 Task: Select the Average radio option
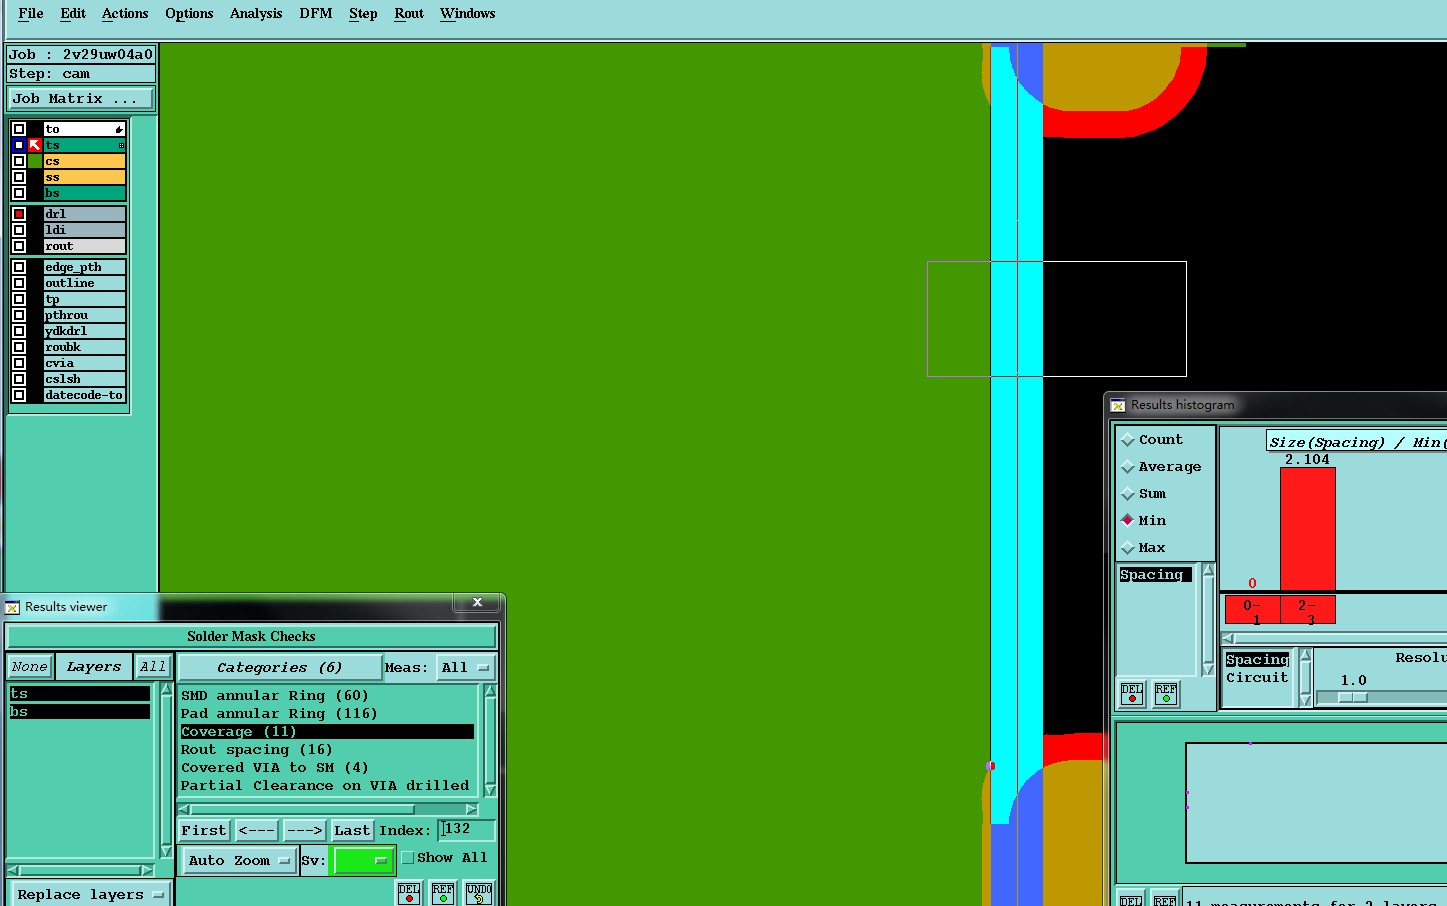(1128, 467)
